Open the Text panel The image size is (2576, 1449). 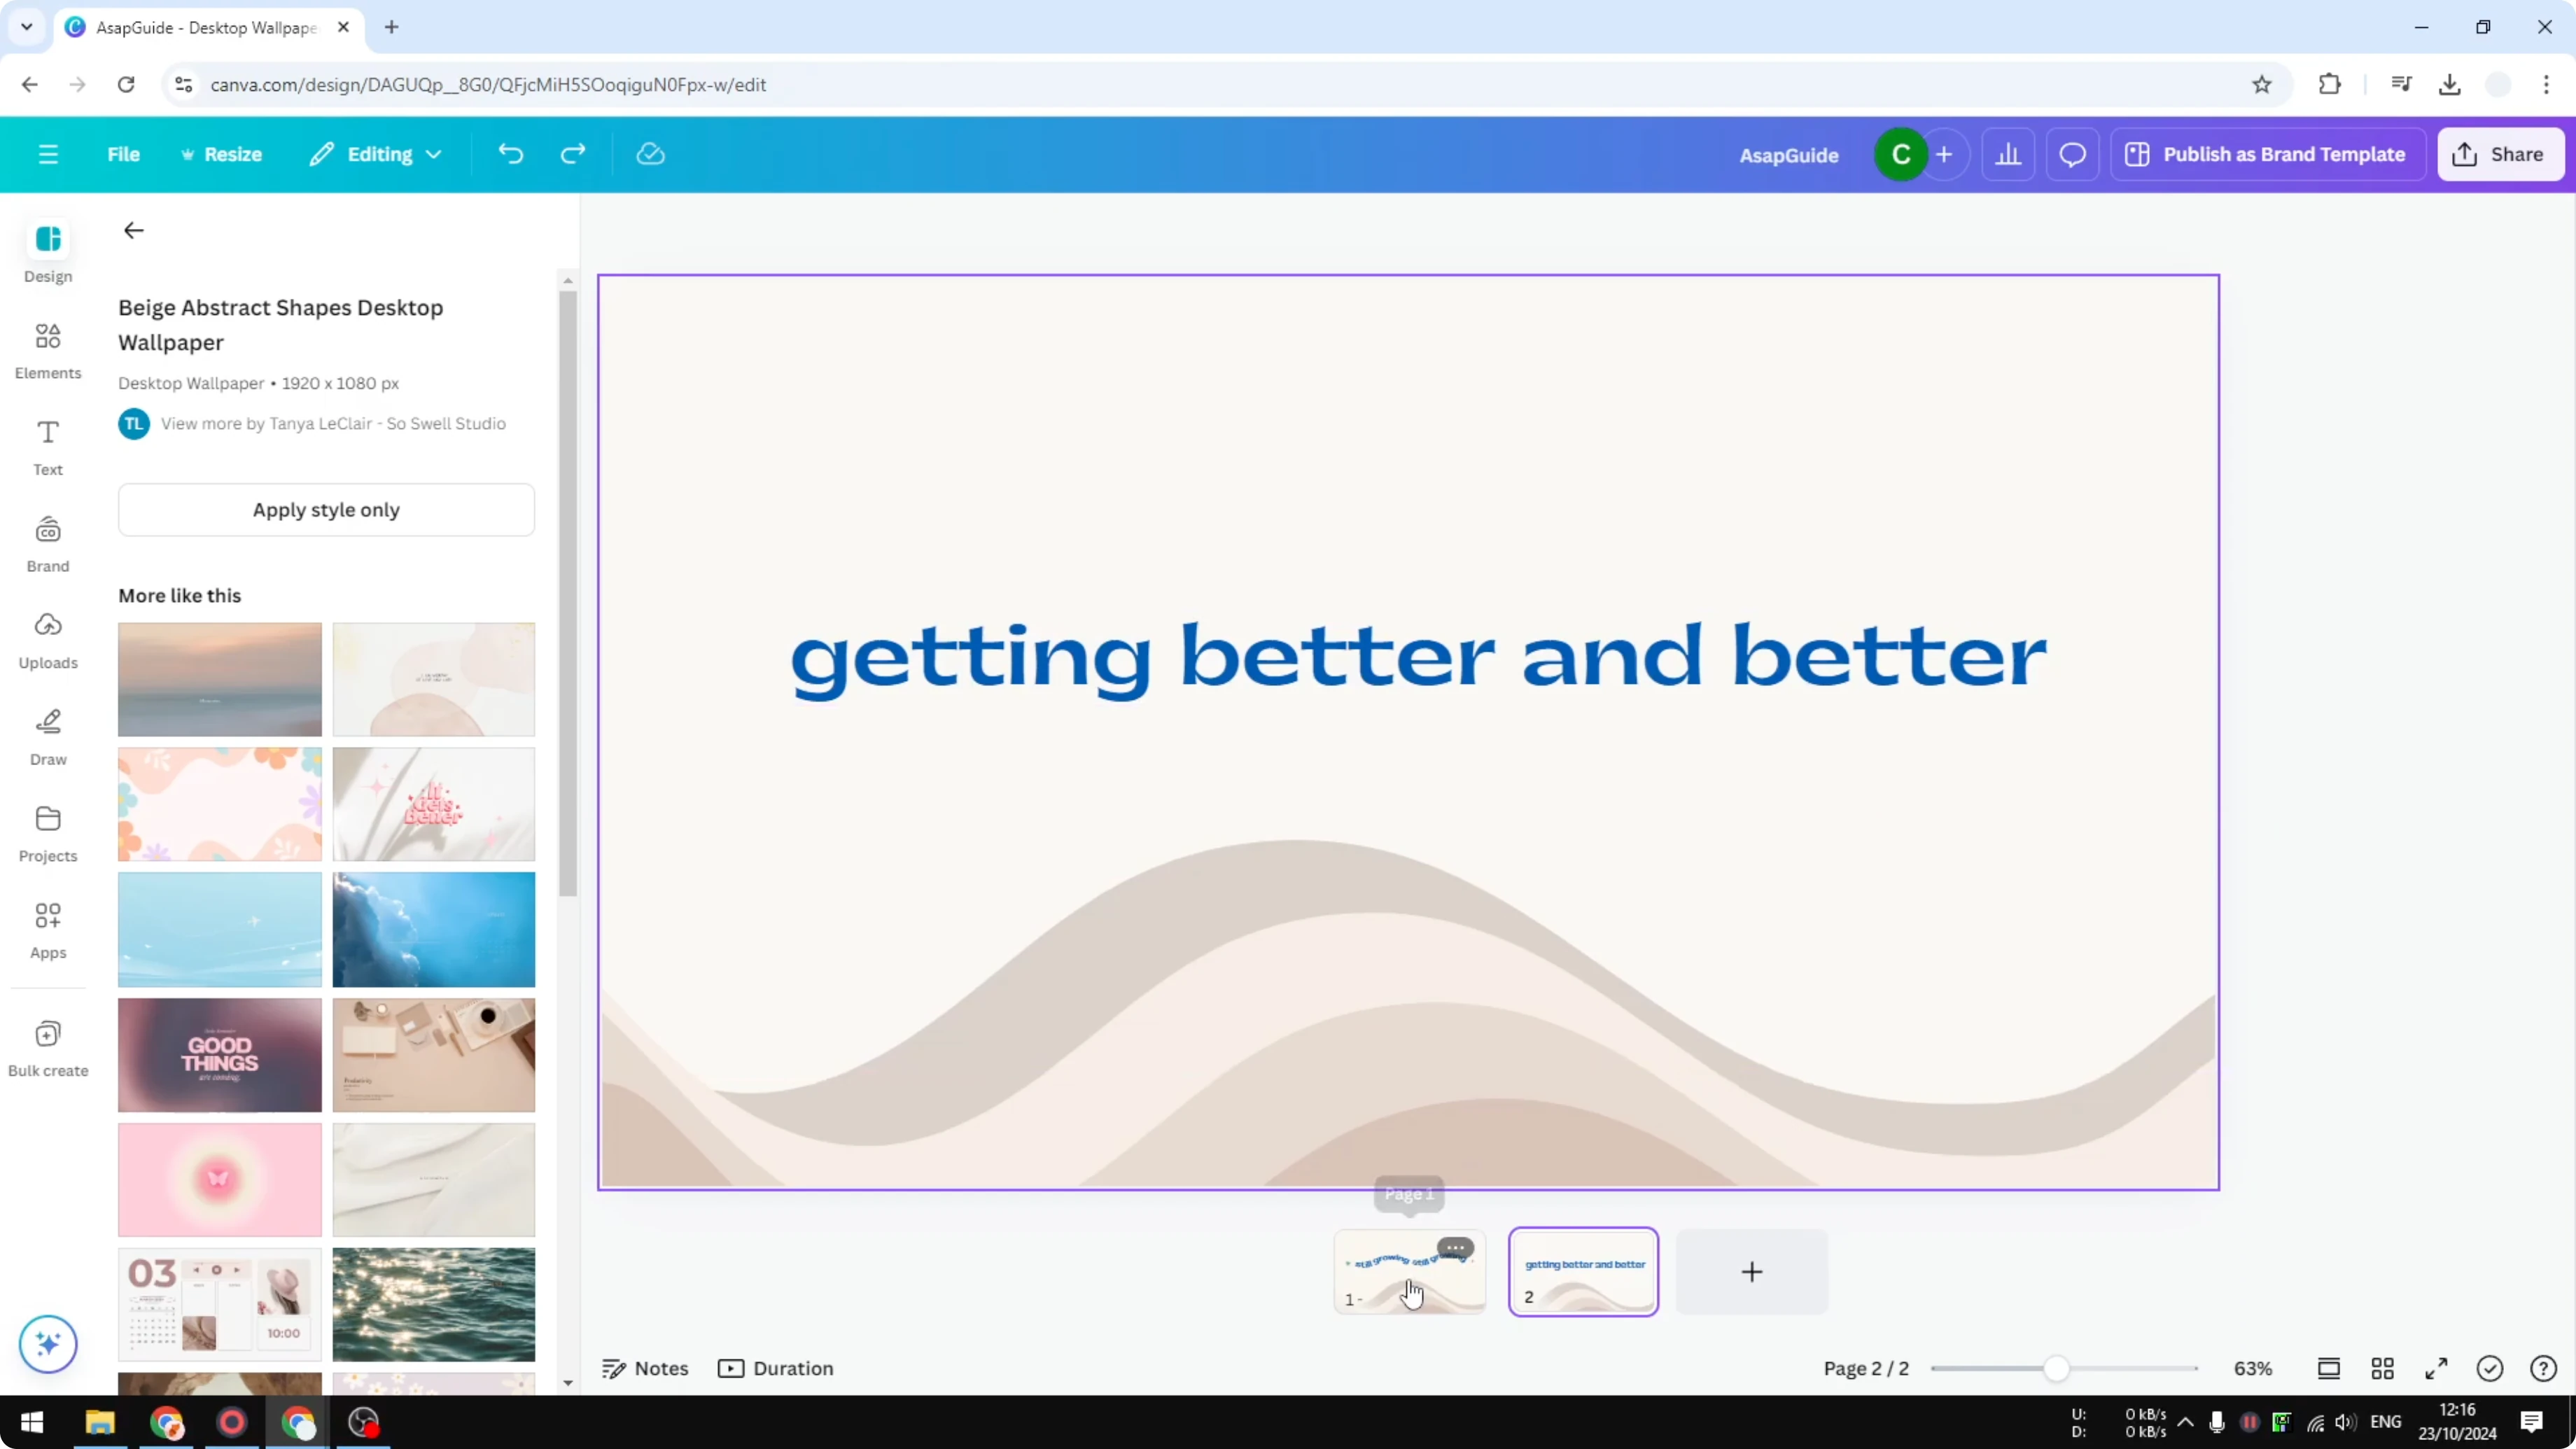point(47,447)
